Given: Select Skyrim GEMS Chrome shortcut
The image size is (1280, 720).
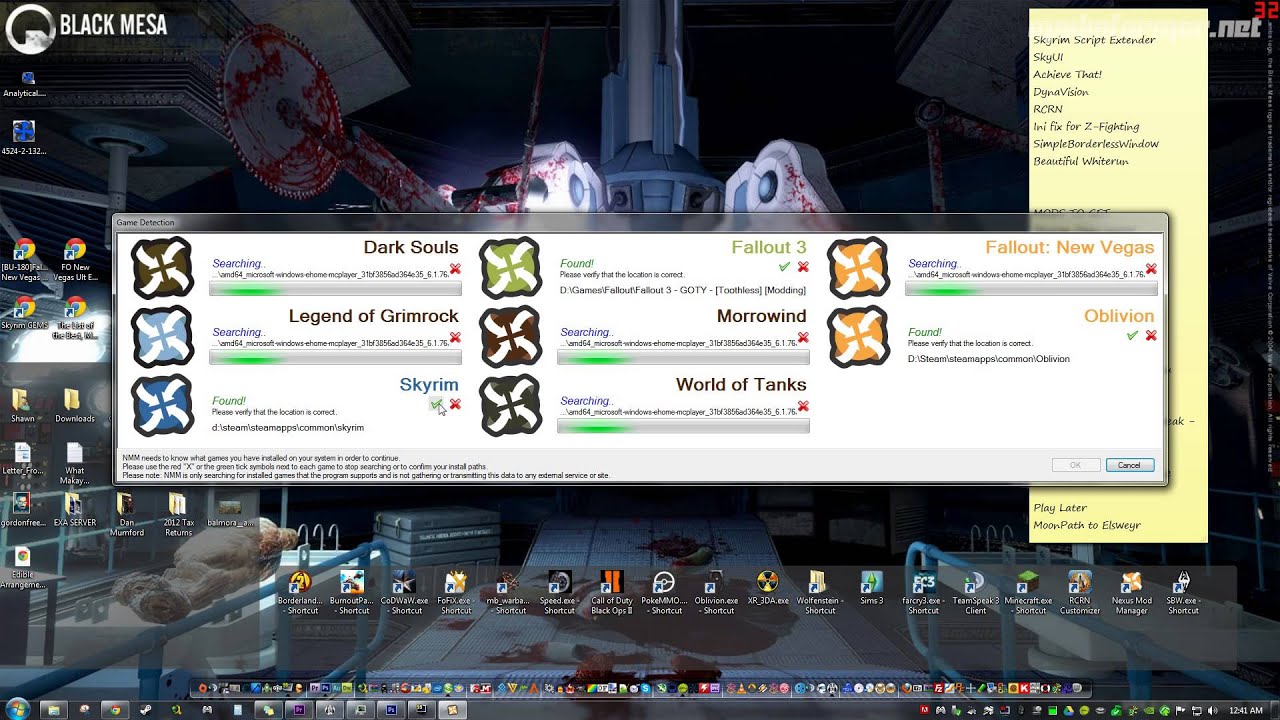Looking at the screenshot, I should [x=23, y=313].
